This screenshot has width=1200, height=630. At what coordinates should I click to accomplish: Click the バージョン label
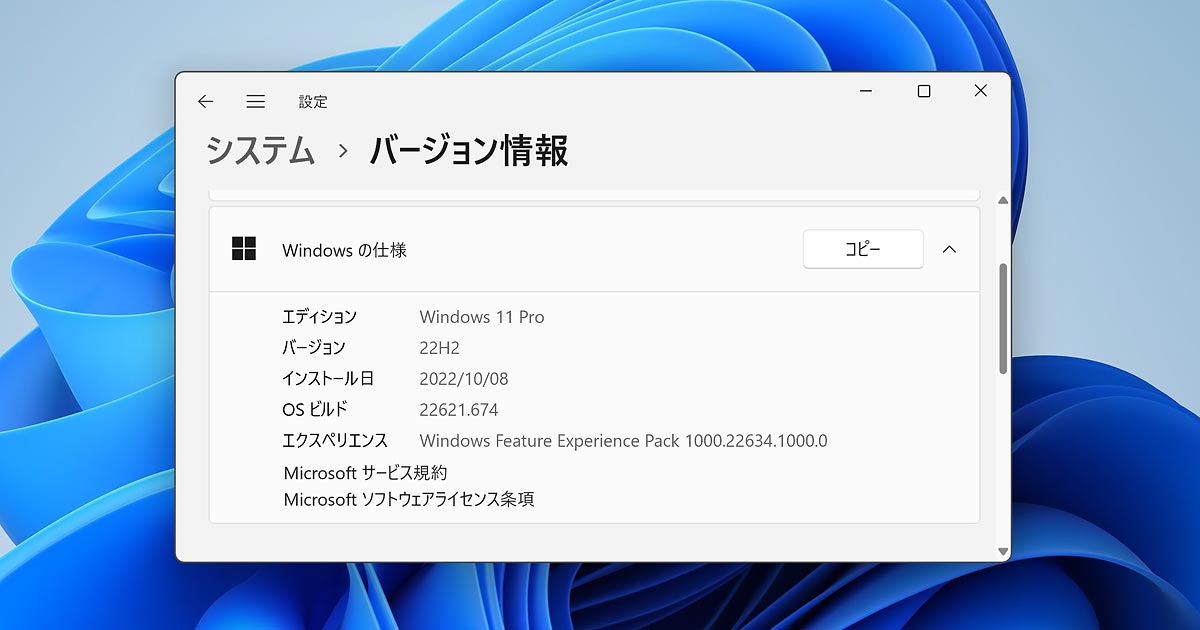coord(314,348)
